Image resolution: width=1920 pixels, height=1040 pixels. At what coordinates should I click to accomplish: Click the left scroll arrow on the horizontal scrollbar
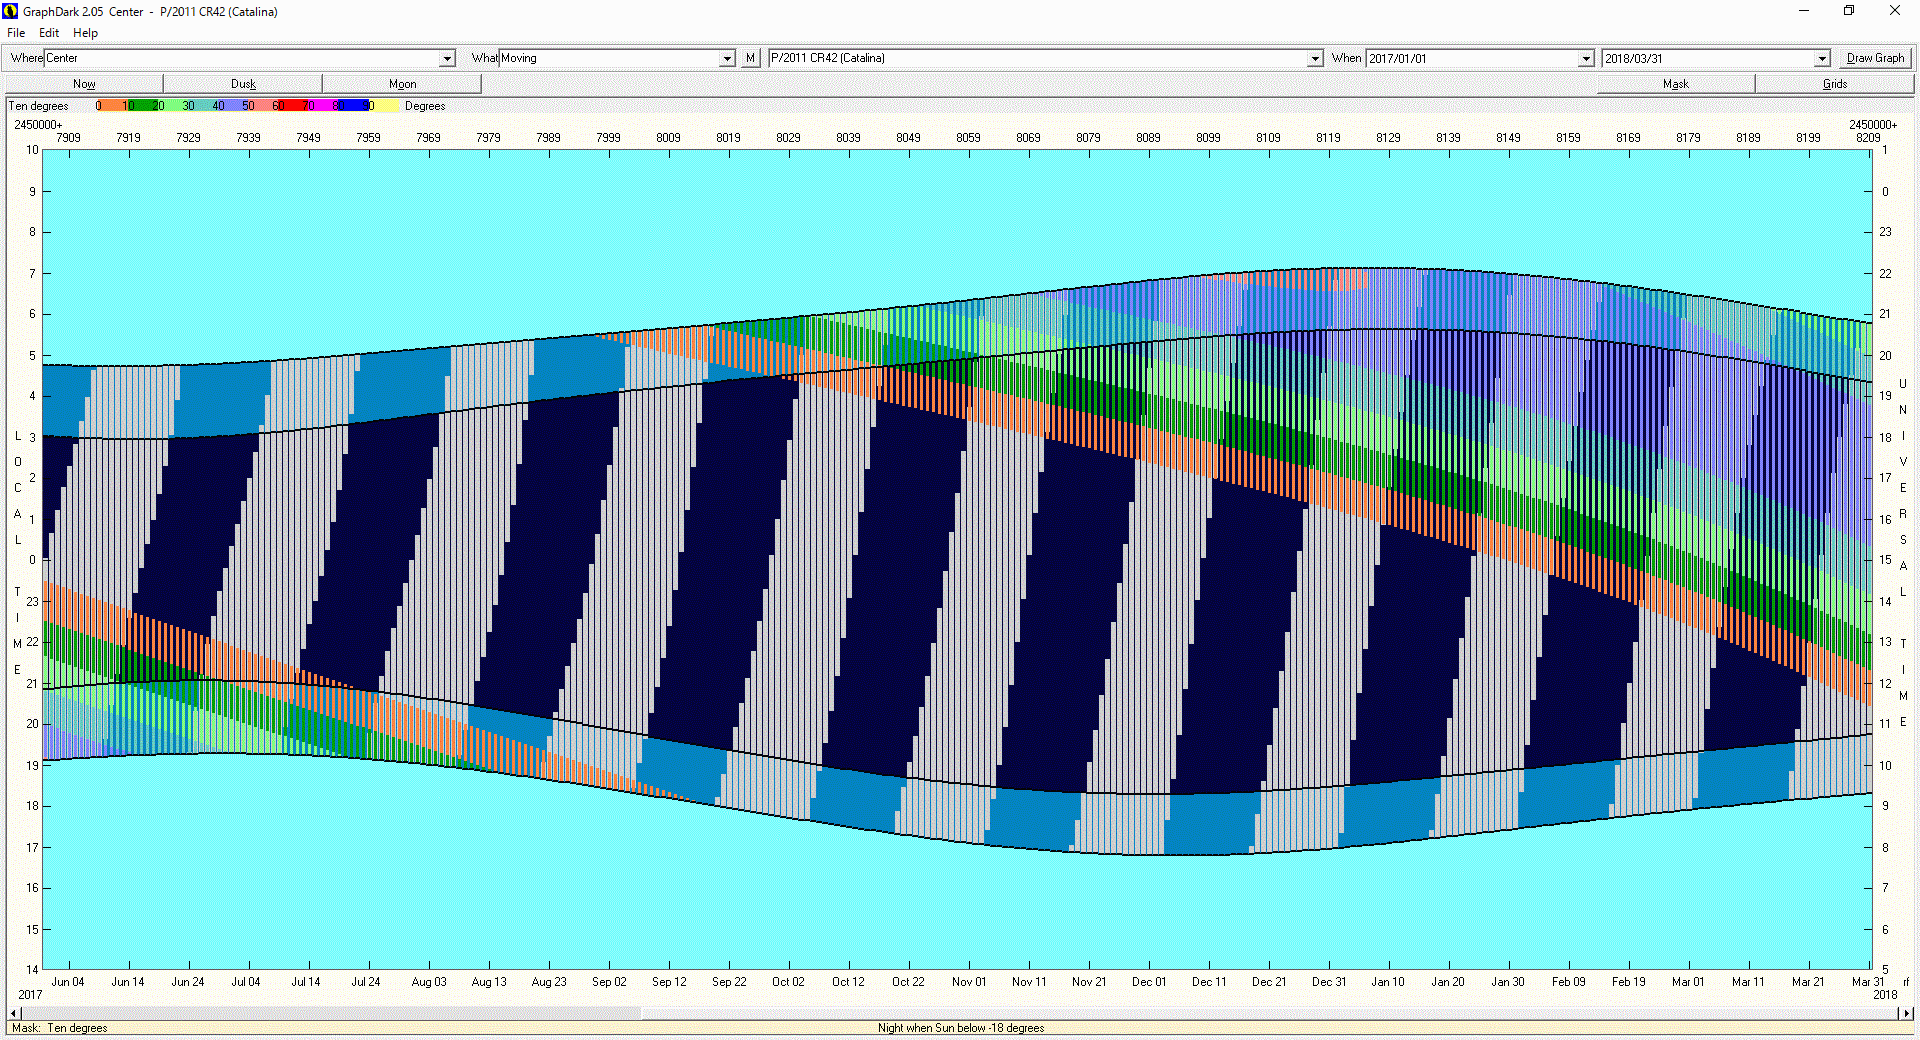[x=13, y=1013]
